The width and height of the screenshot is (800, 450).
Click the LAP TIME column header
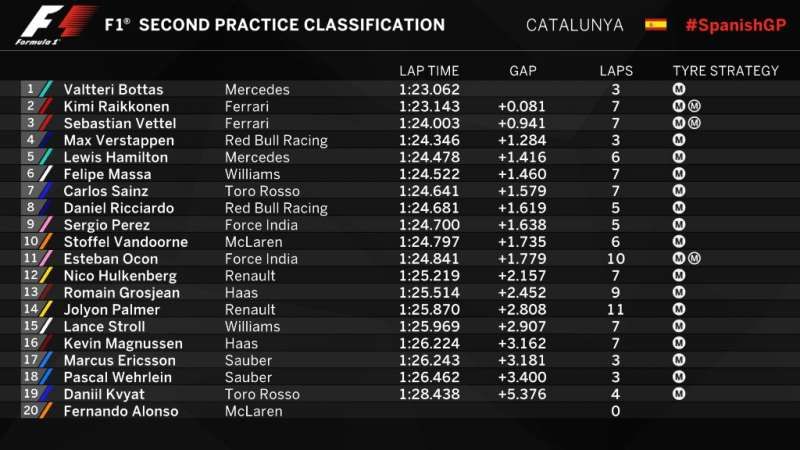click(x=429, y=71)
